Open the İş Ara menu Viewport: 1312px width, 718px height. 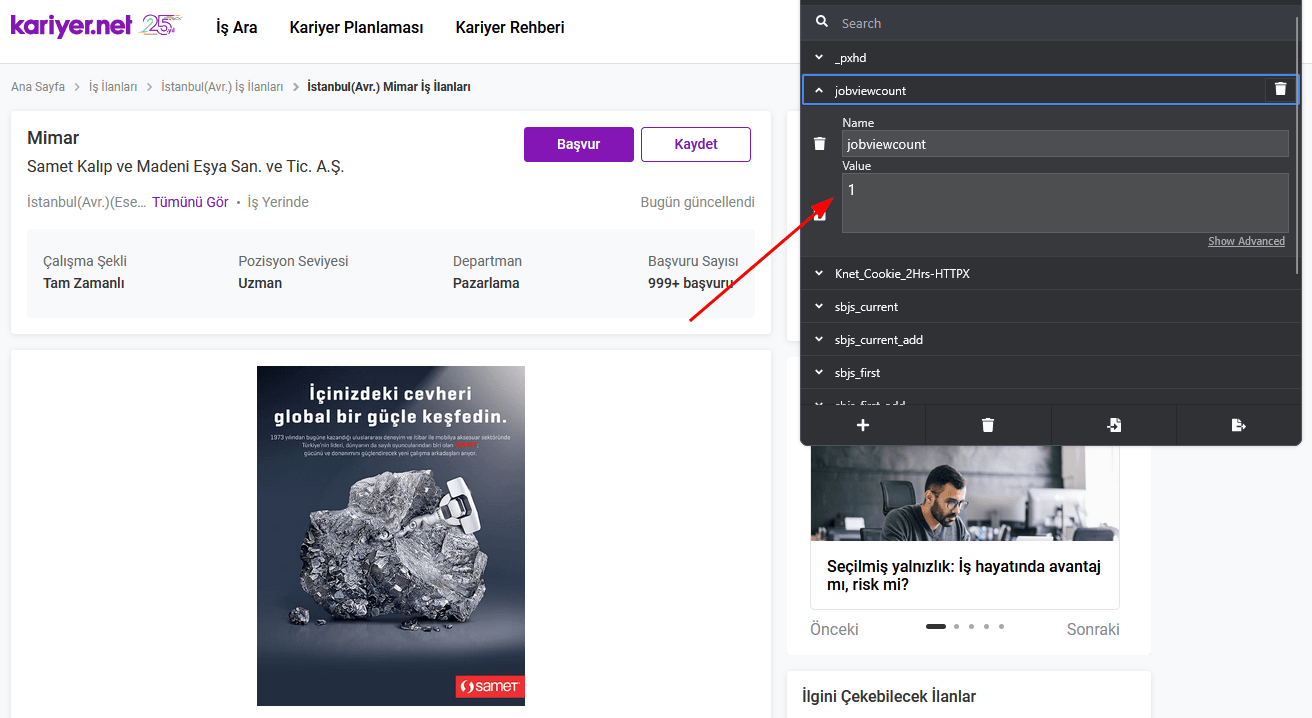point(236,28)
